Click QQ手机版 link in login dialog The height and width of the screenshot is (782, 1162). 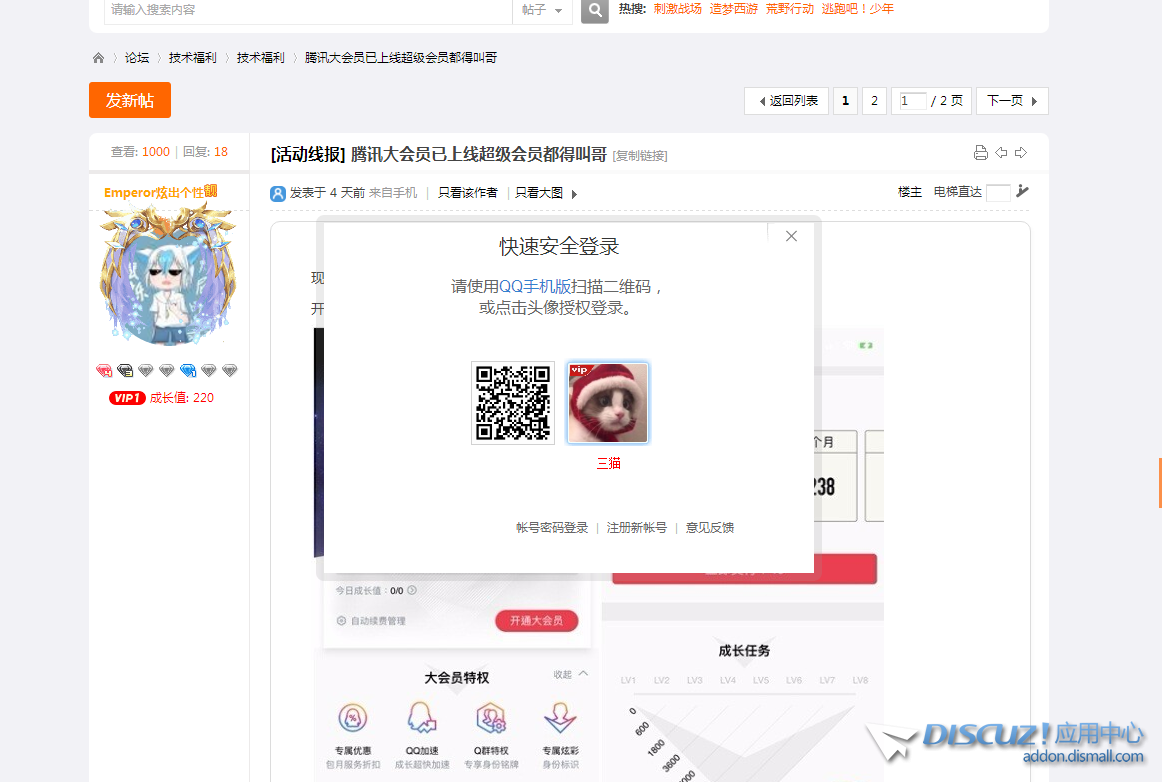535,287
